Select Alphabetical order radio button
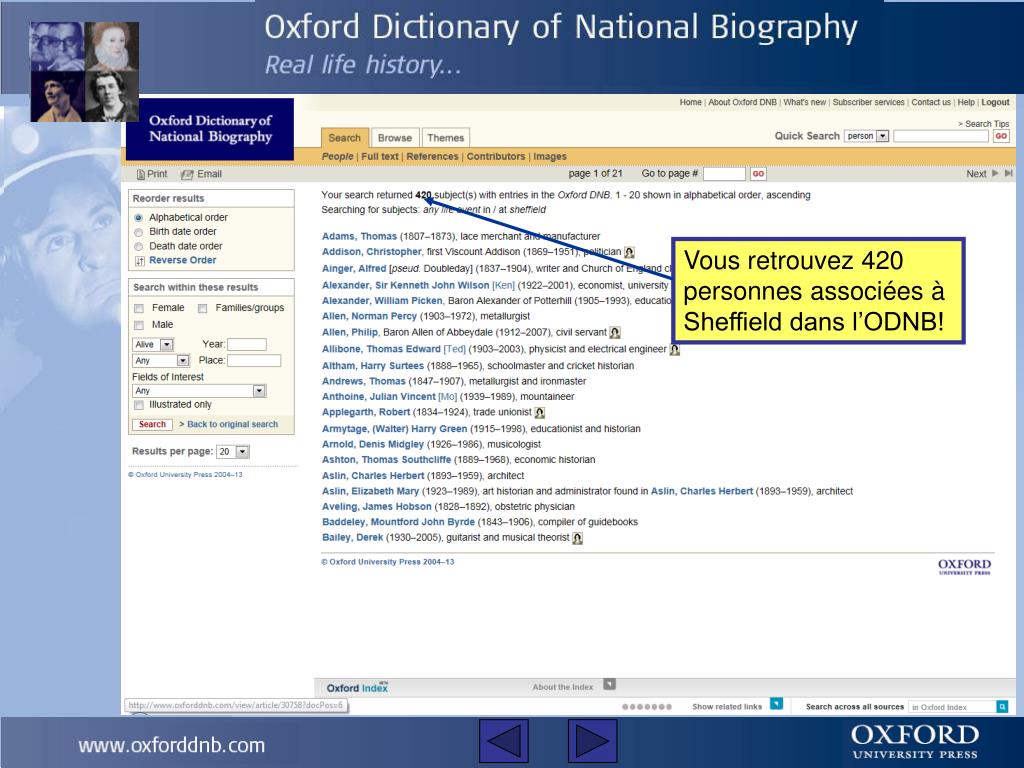This screenshot has height=768, width=1024. pyautogui.click(x=138, y=217)
